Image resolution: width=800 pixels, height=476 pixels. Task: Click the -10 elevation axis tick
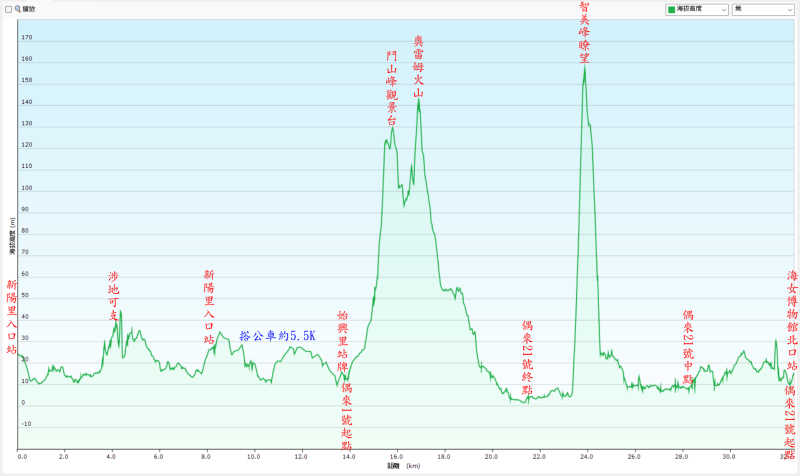(26, 424)
